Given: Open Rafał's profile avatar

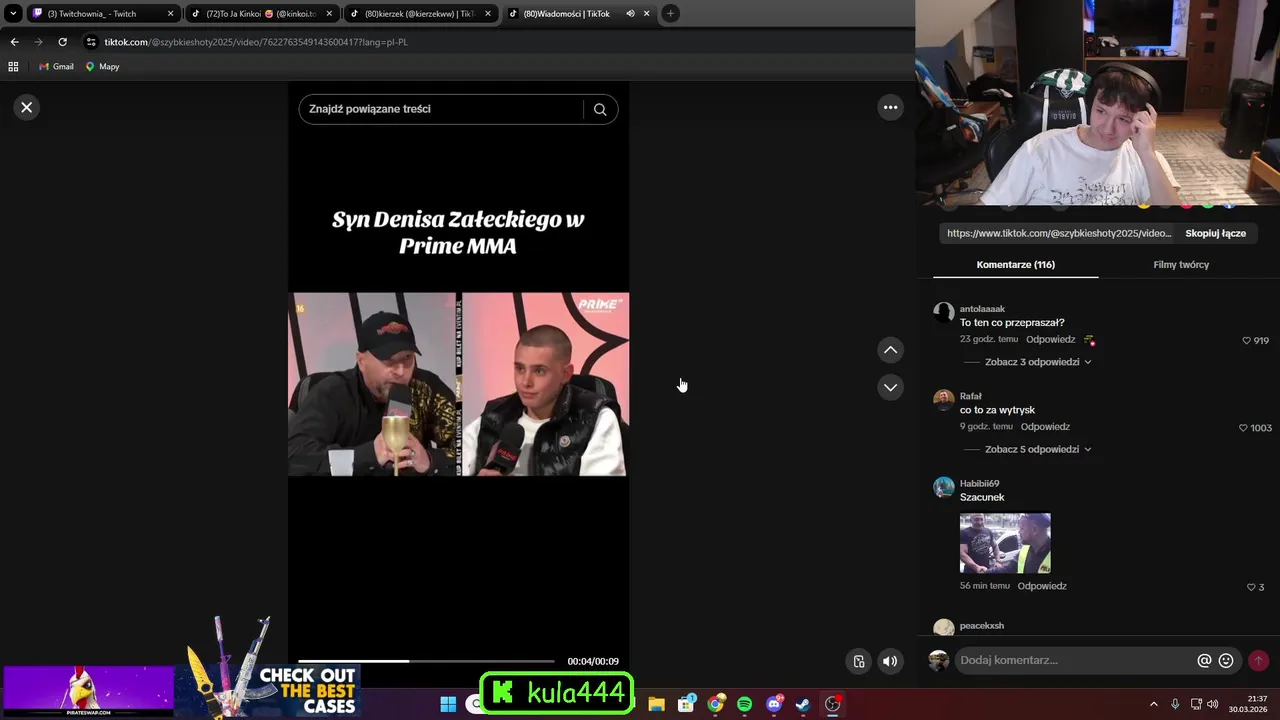Looking at the screenshot, I should pos(944,400).
